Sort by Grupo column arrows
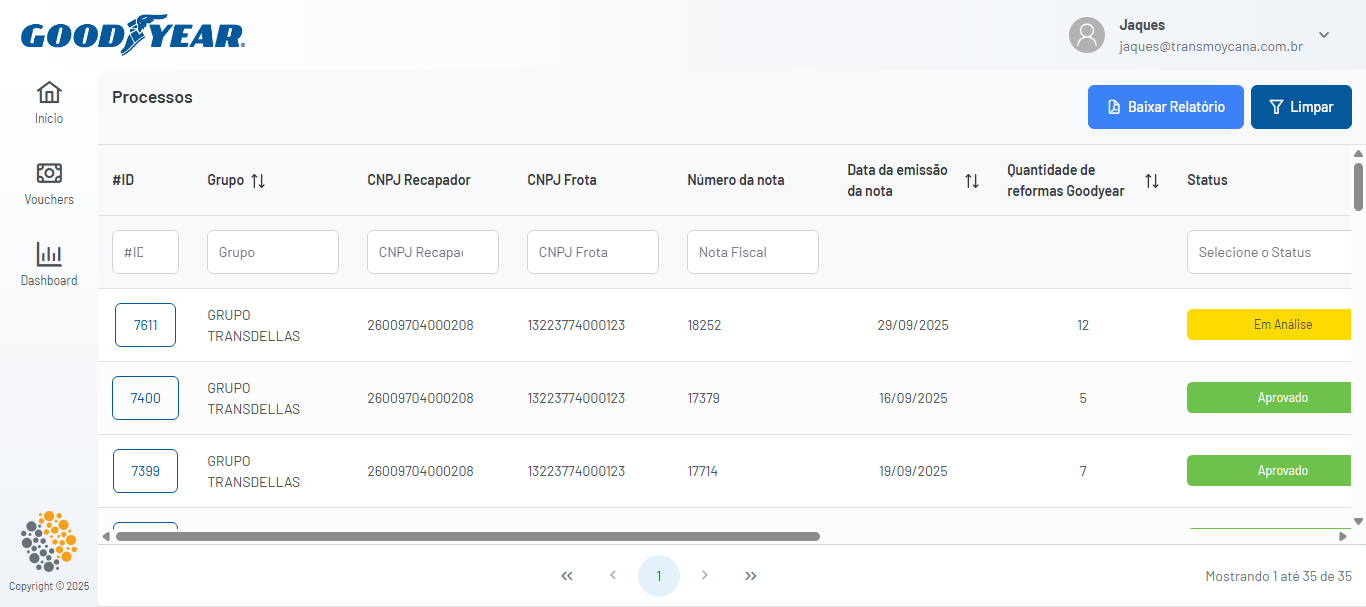Screen dimensions: 1366x607 point(258,181)
